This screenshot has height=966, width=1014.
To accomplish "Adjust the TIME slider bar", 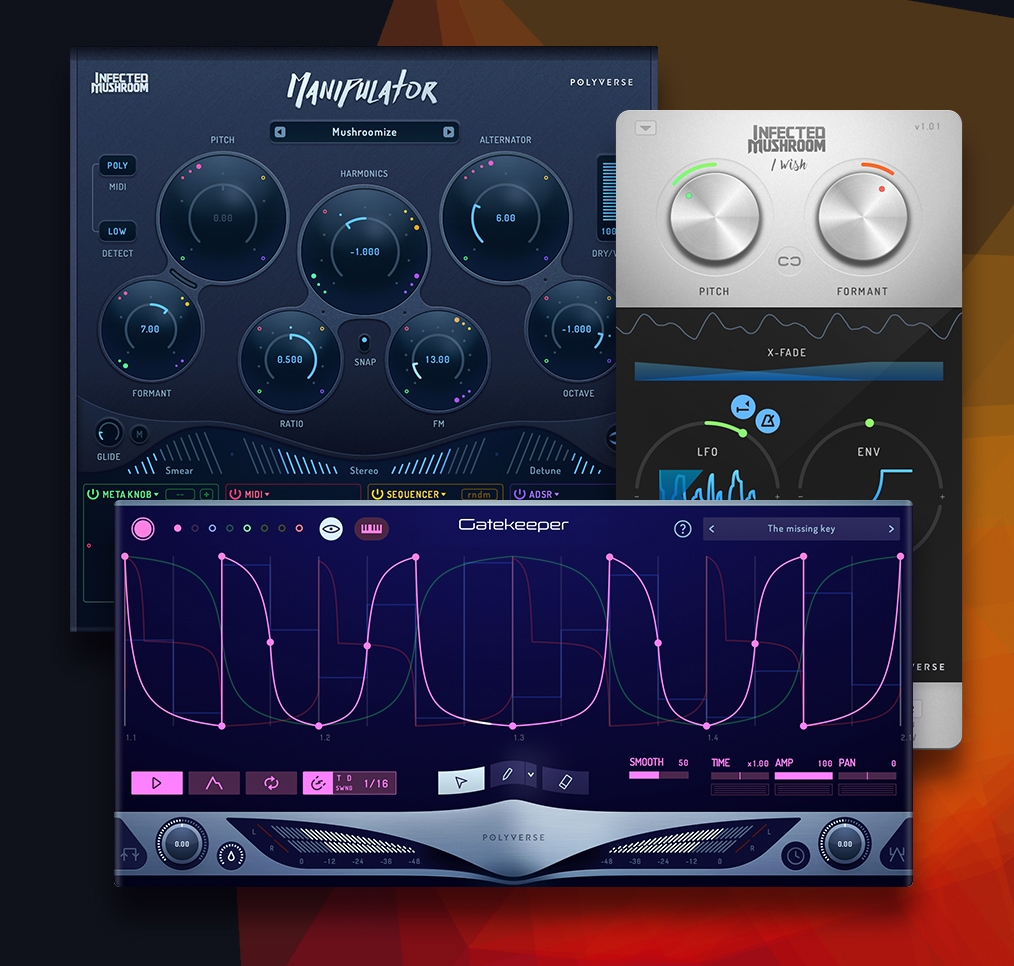I will (740, 775).
